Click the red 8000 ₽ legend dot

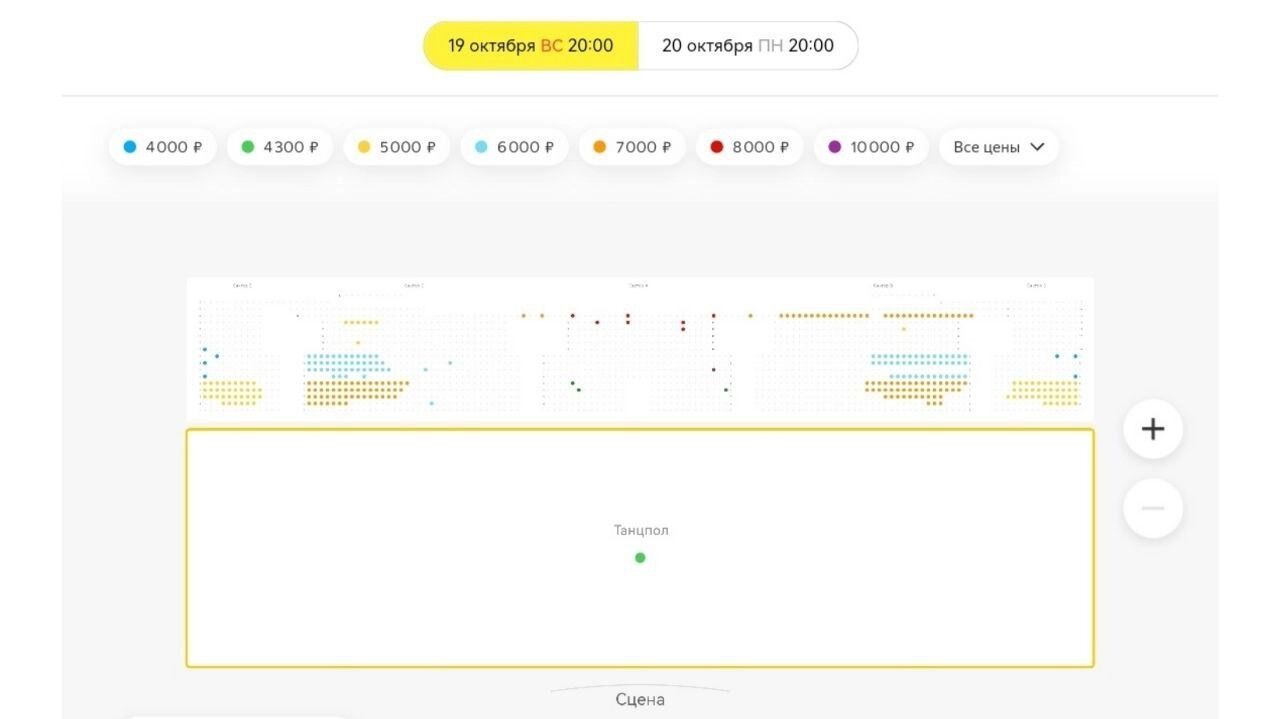[x=716, y=147]
